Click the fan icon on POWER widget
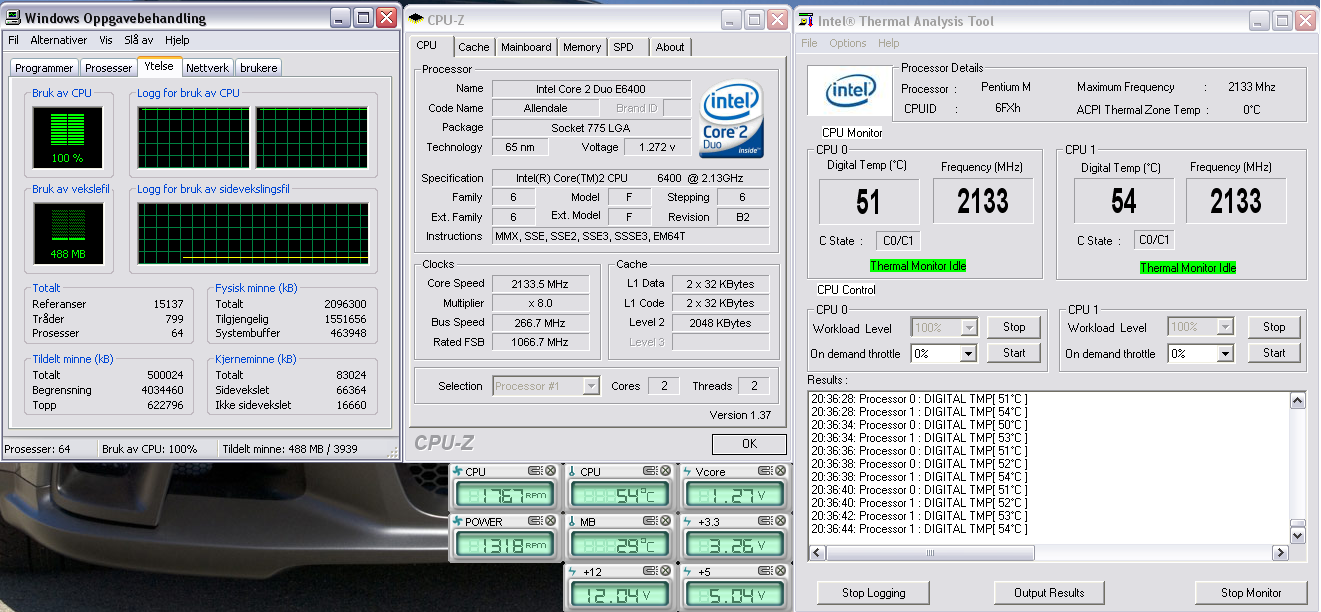 pos(458,522)
